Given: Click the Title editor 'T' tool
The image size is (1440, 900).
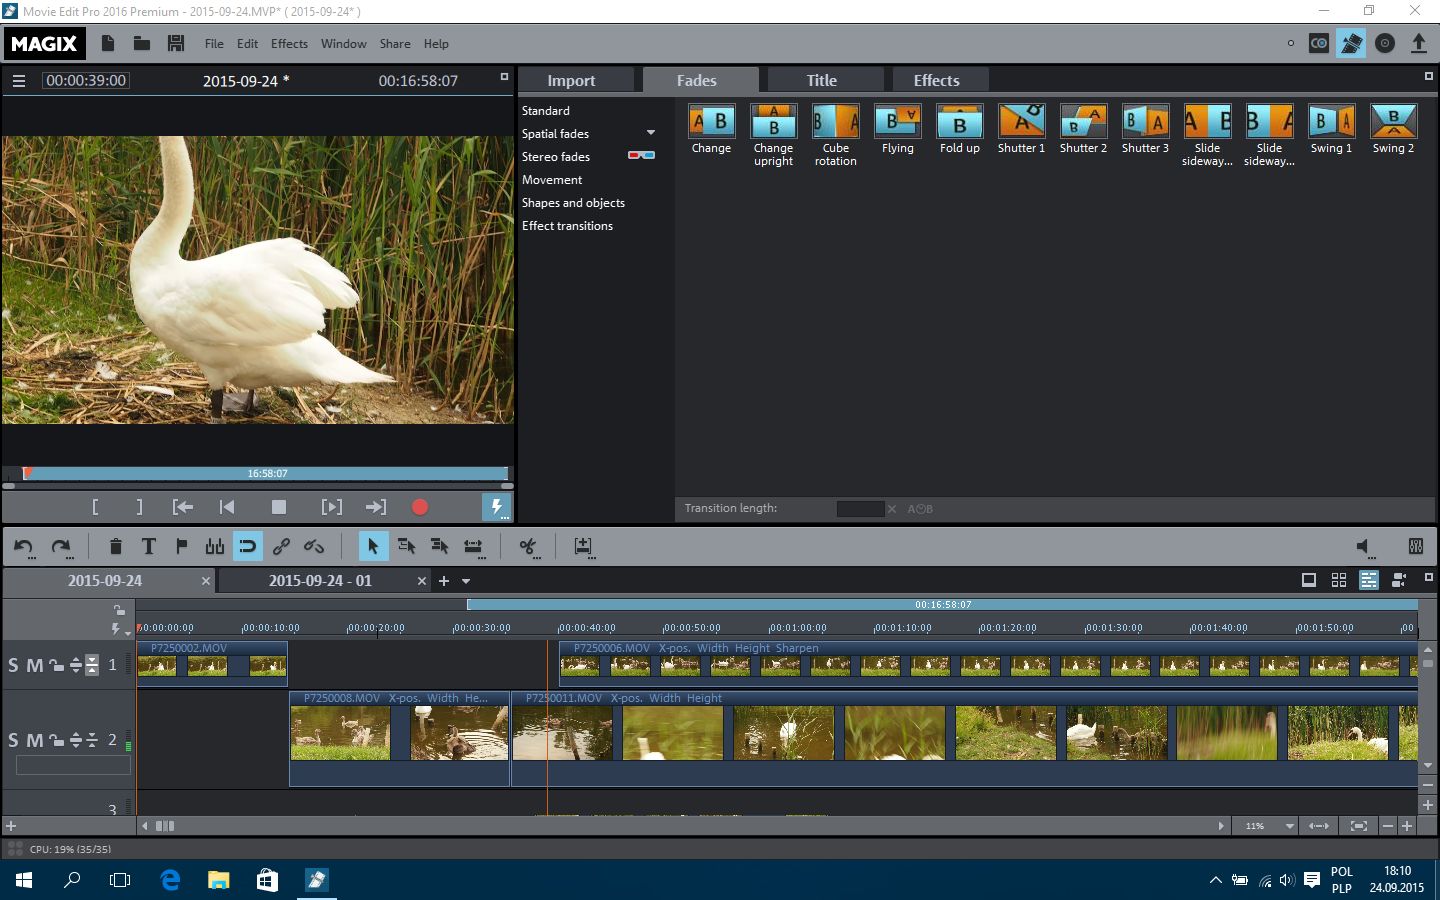Looking at the screenshot, I should pos(148,546).
